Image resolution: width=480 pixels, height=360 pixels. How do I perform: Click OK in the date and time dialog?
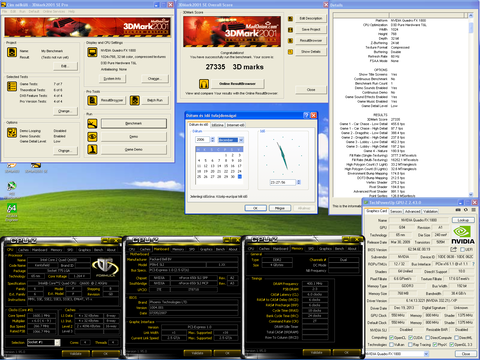[256, 208]
